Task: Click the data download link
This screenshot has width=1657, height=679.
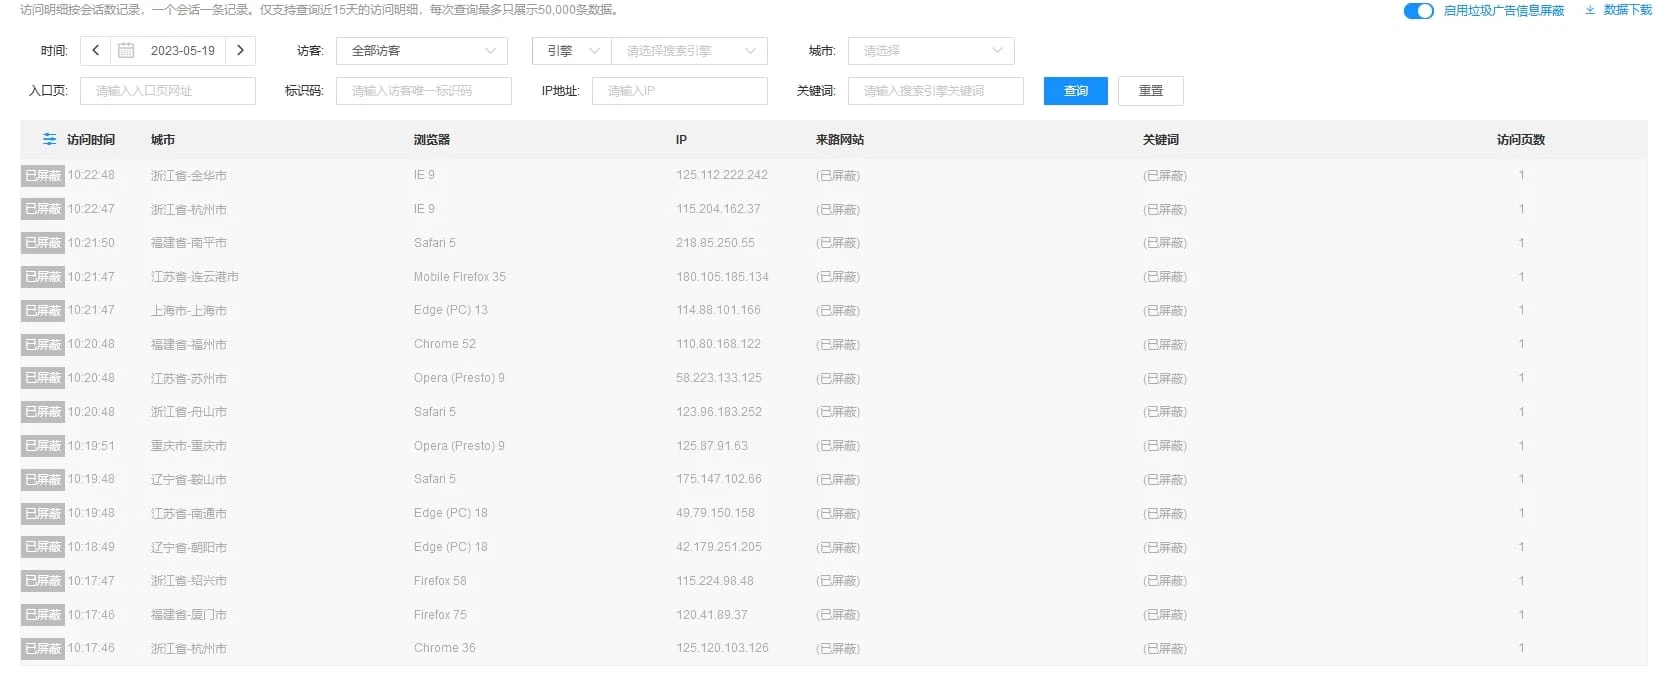Action: [x=1628, y=10]
